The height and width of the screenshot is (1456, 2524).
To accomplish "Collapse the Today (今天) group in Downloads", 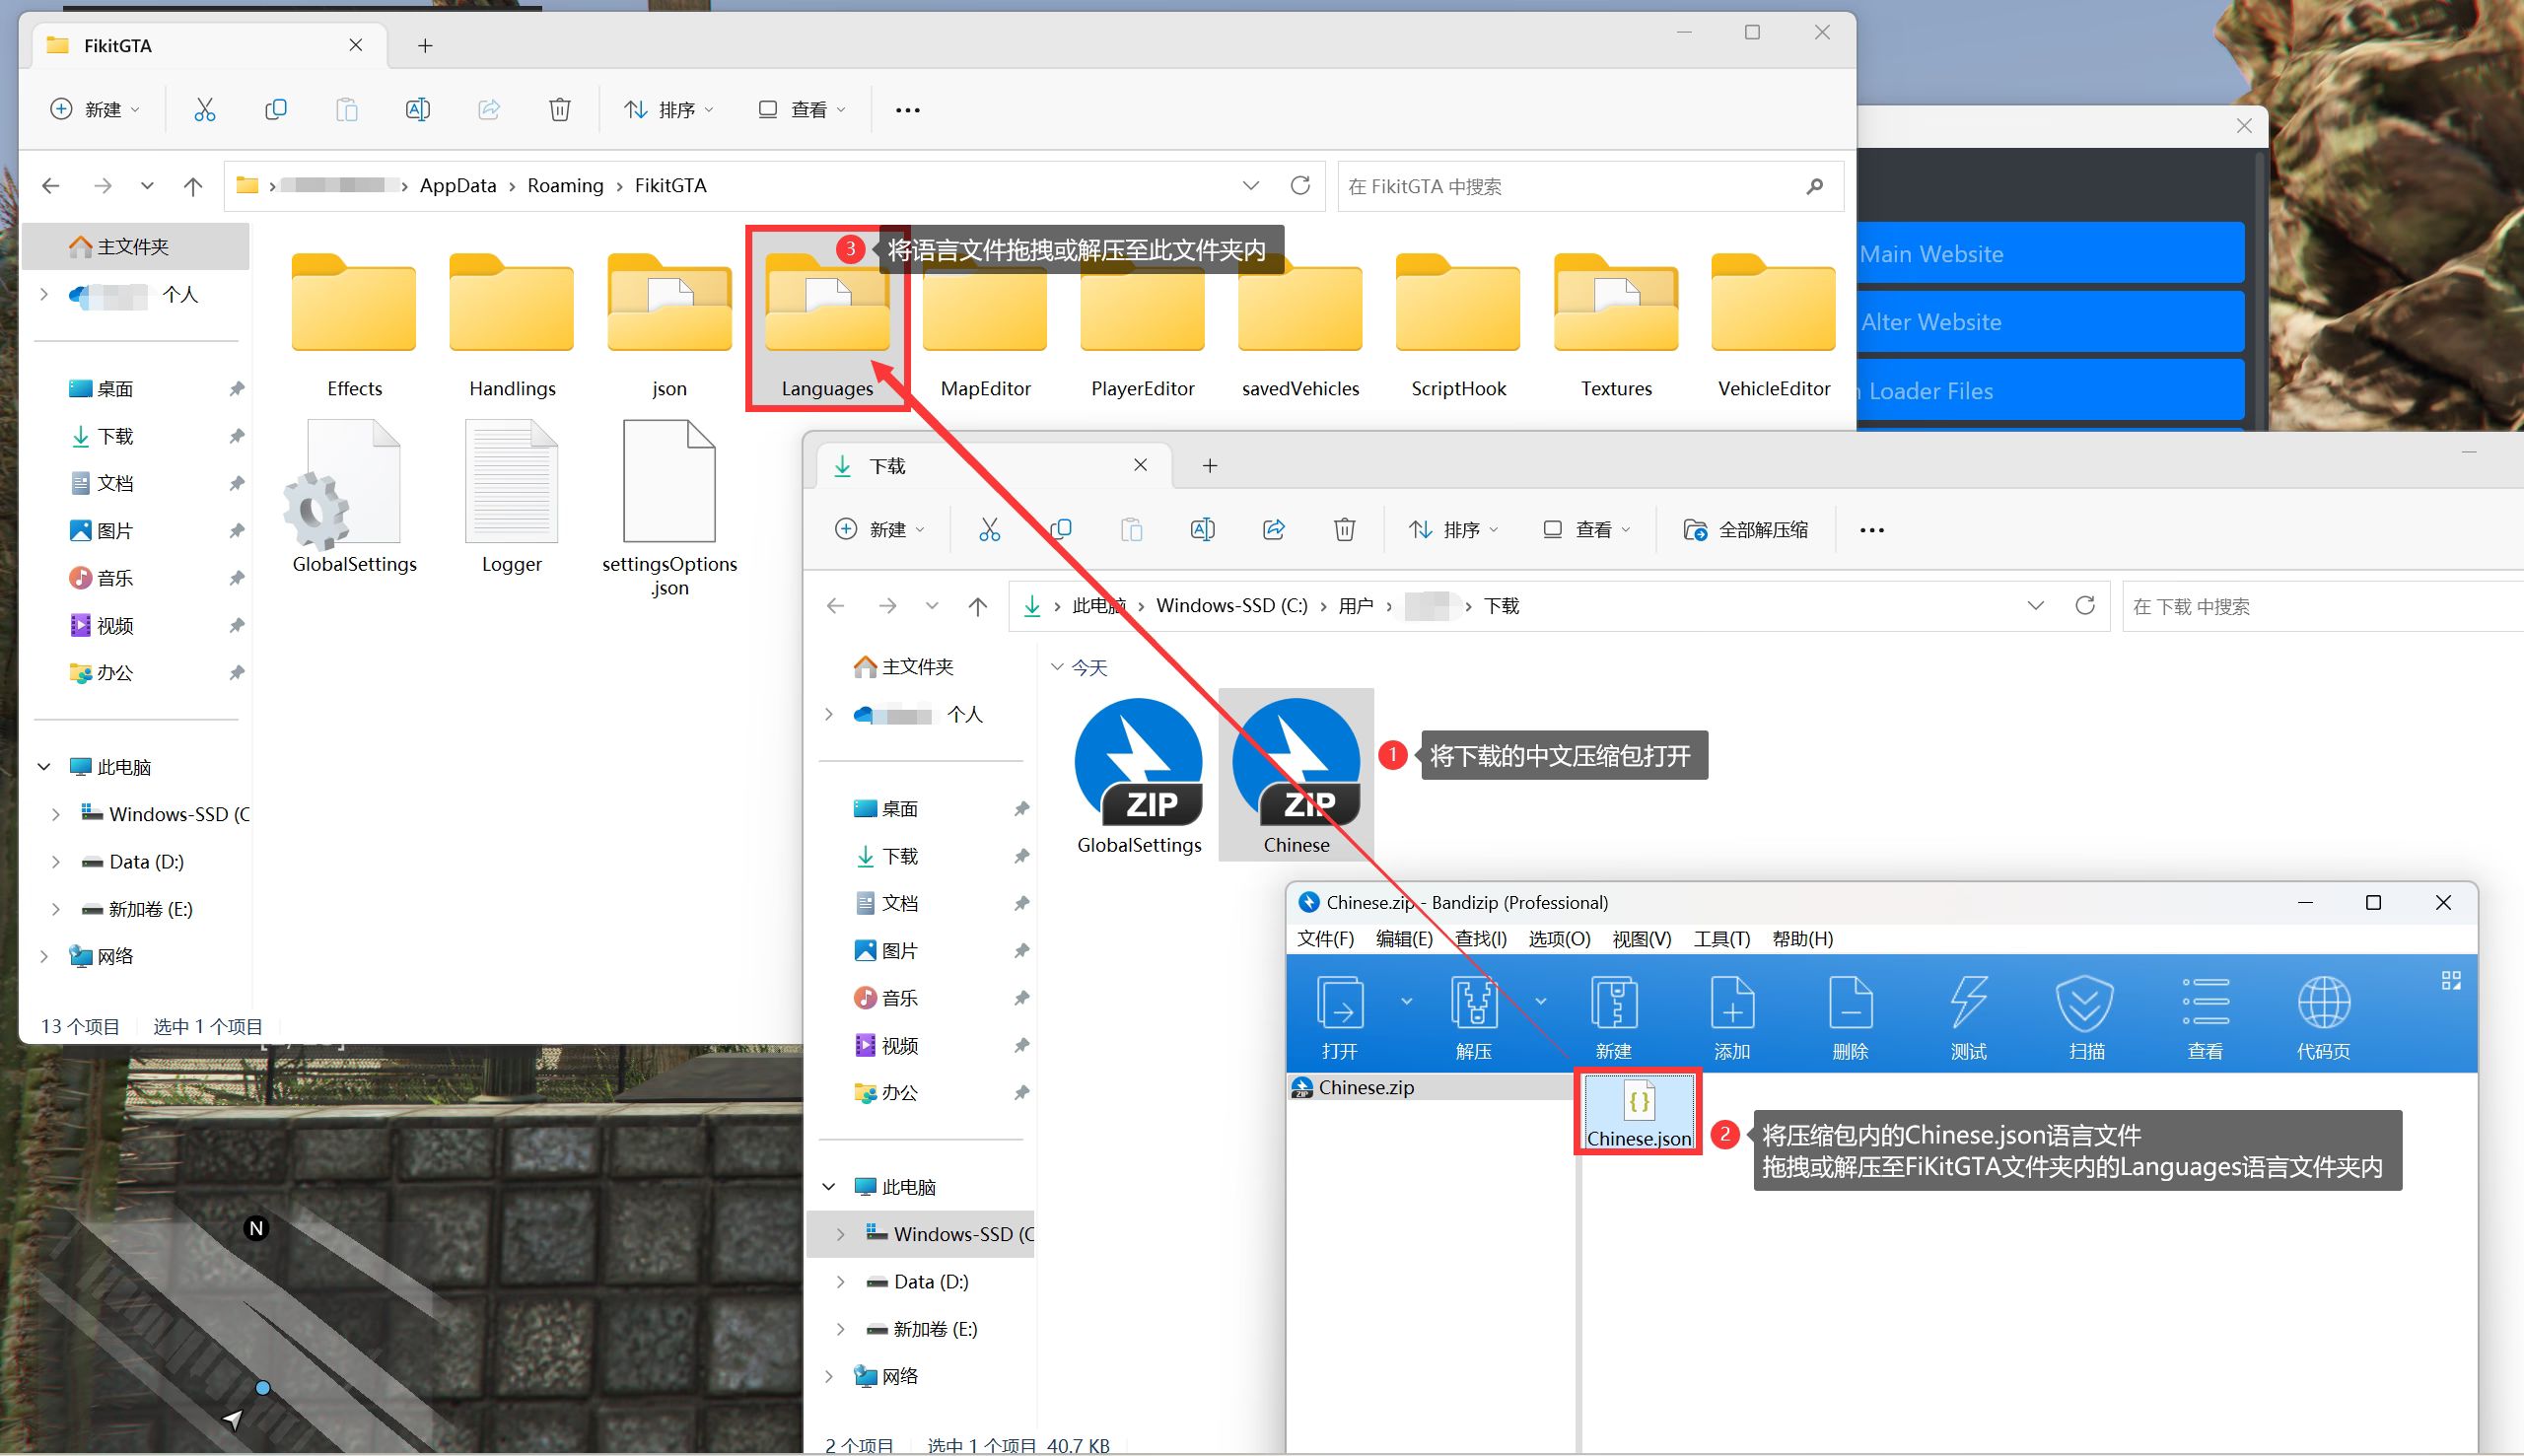I will [x=1057, y=667].
